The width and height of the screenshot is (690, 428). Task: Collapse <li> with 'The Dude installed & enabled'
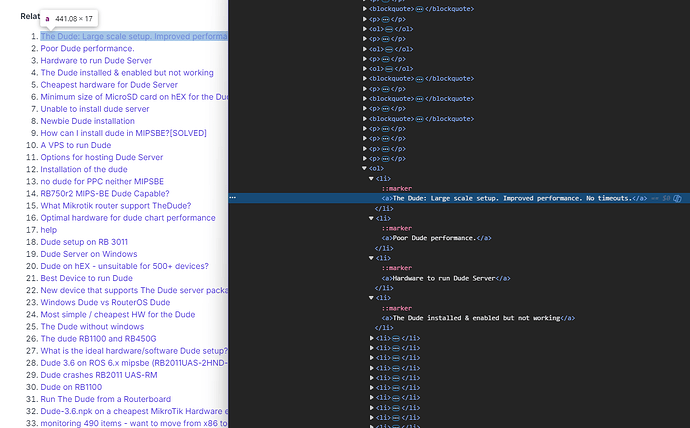[371, 298]
